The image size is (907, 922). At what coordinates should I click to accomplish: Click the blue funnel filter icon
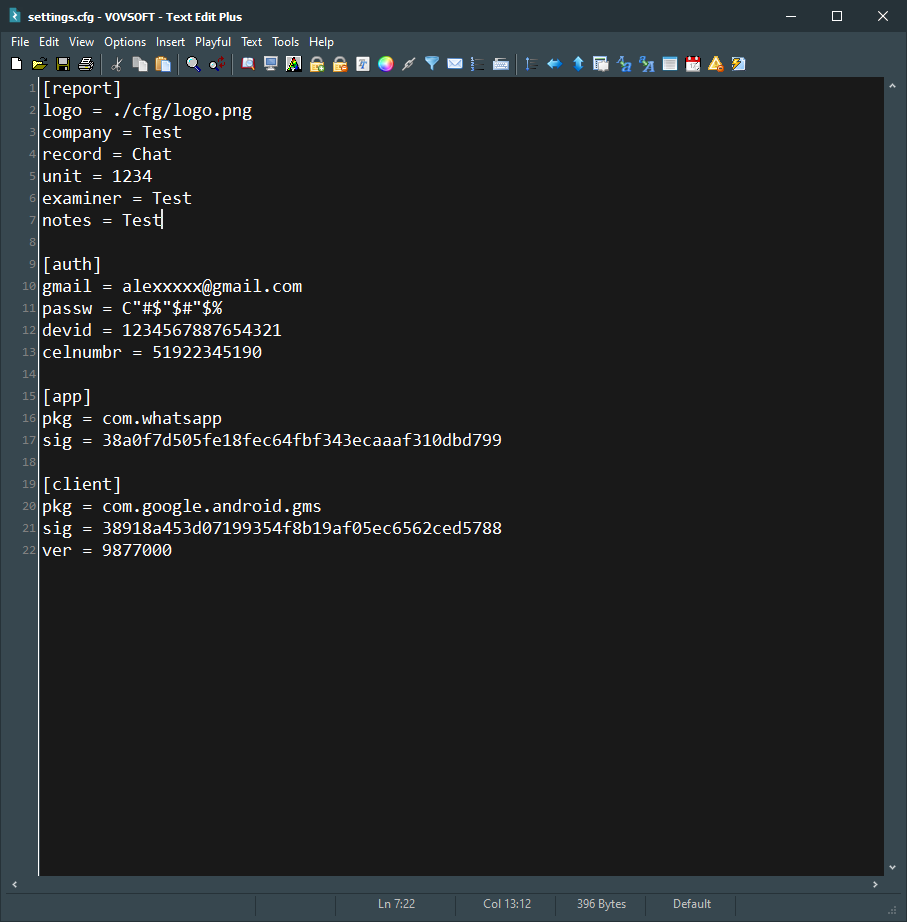click(x=432, y=64)
